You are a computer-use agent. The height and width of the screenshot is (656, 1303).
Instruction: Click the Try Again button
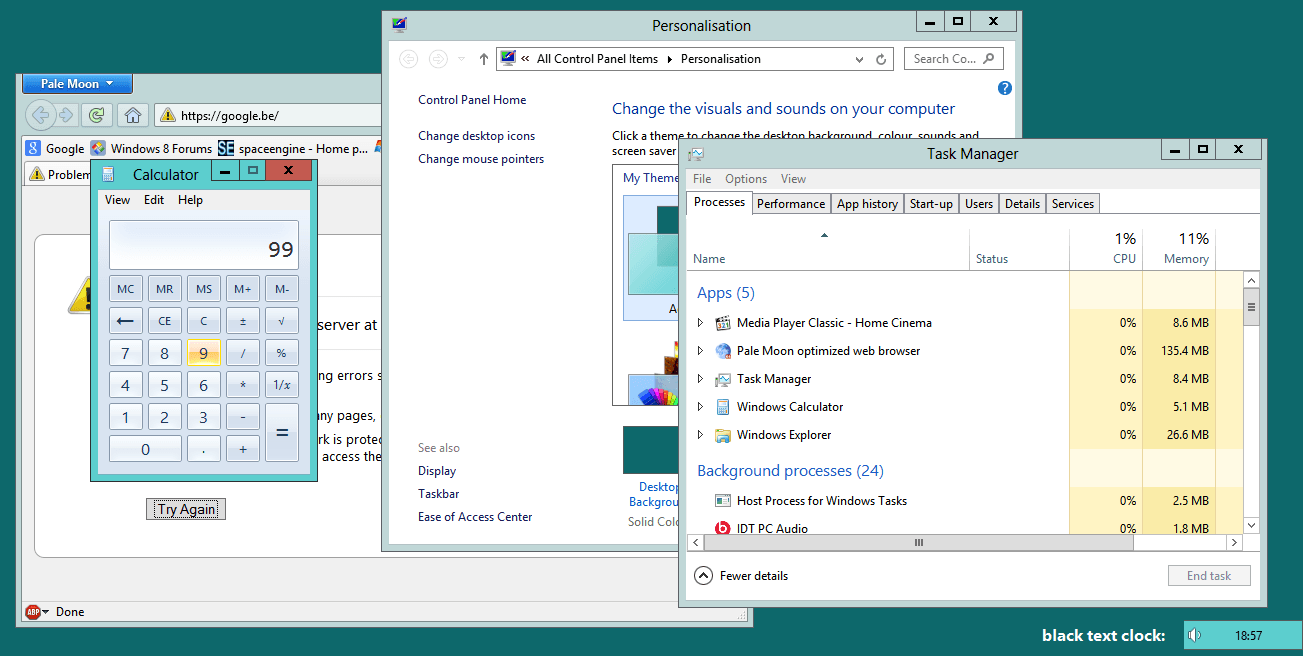[186, 509]
